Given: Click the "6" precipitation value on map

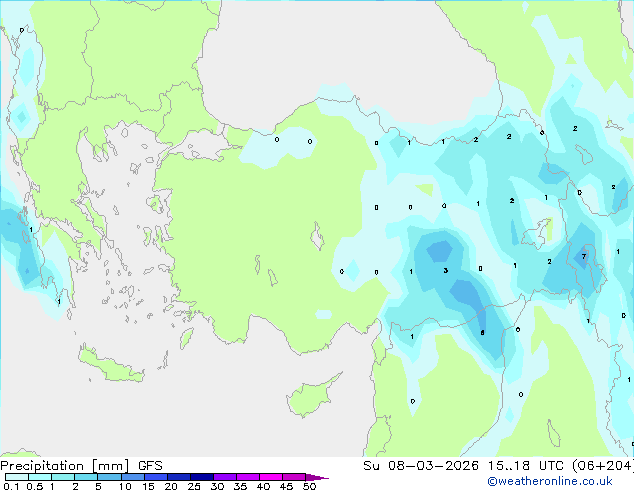Looking at the screenshot, I should (482, 333).
